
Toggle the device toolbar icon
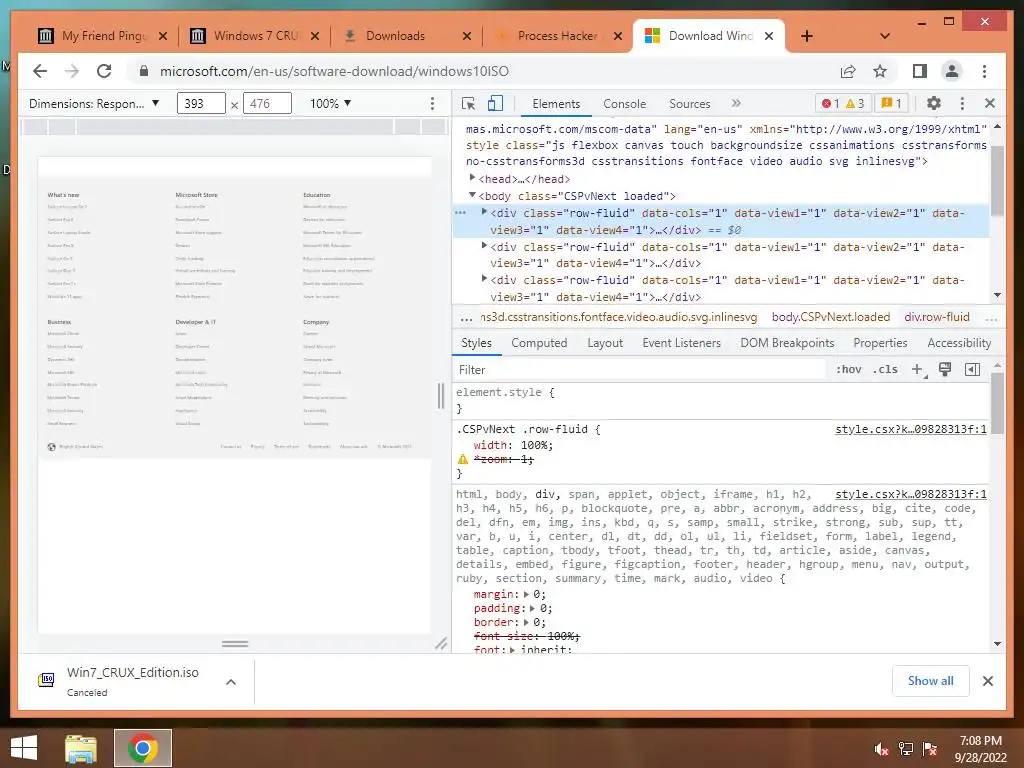(496, 103)
